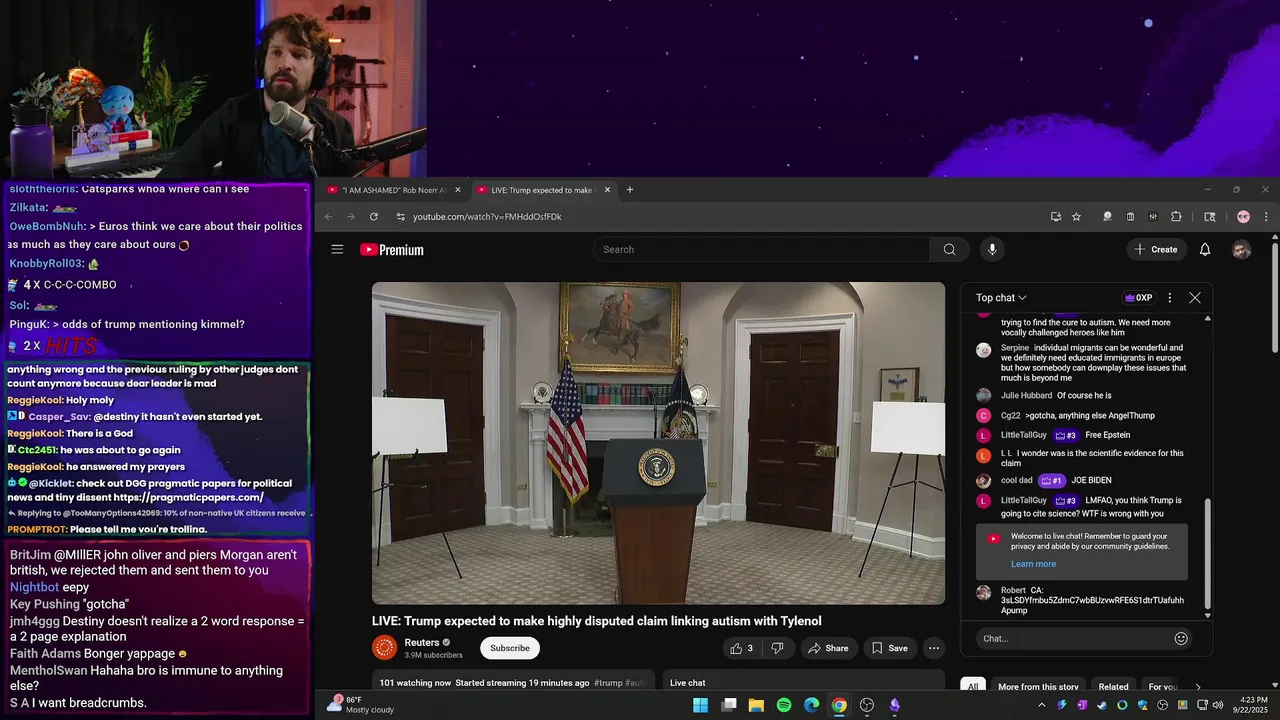Viewport: 1280px width, 720px height.
Task: Open the weather widget showing 86°F
Action: coord(361,705)
